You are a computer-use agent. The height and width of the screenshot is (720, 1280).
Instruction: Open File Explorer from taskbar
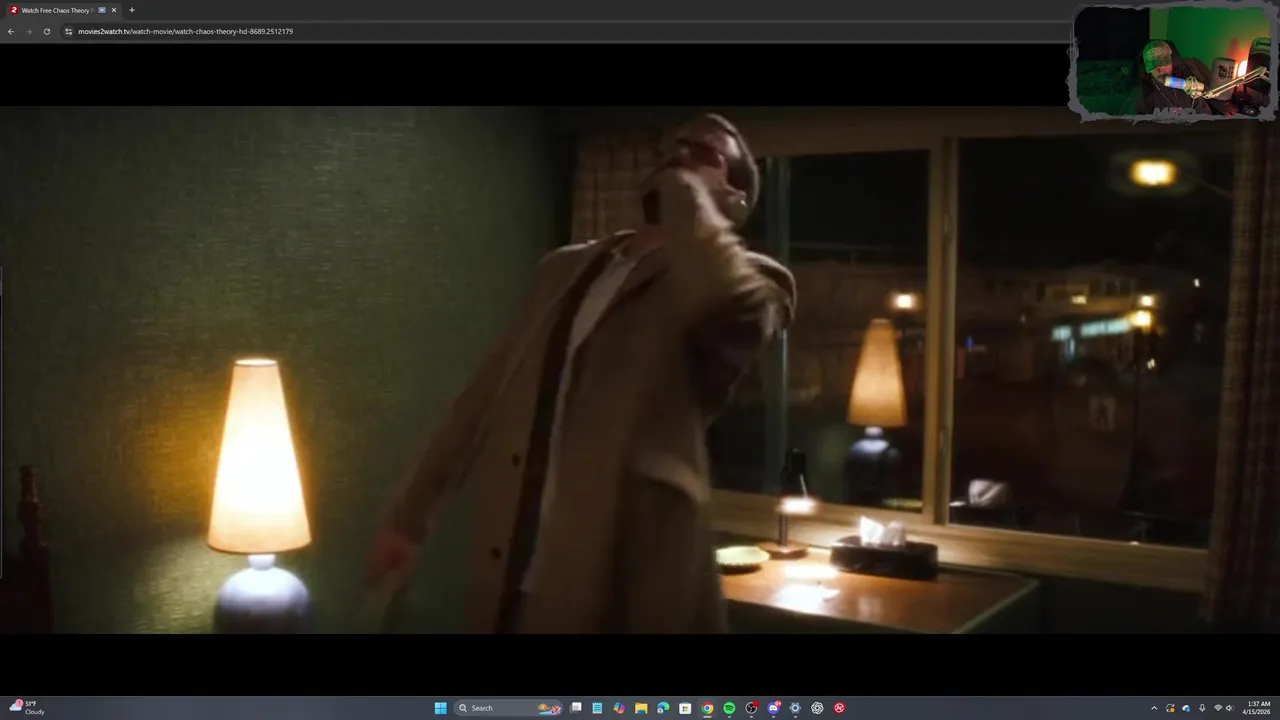coord(641,708)
